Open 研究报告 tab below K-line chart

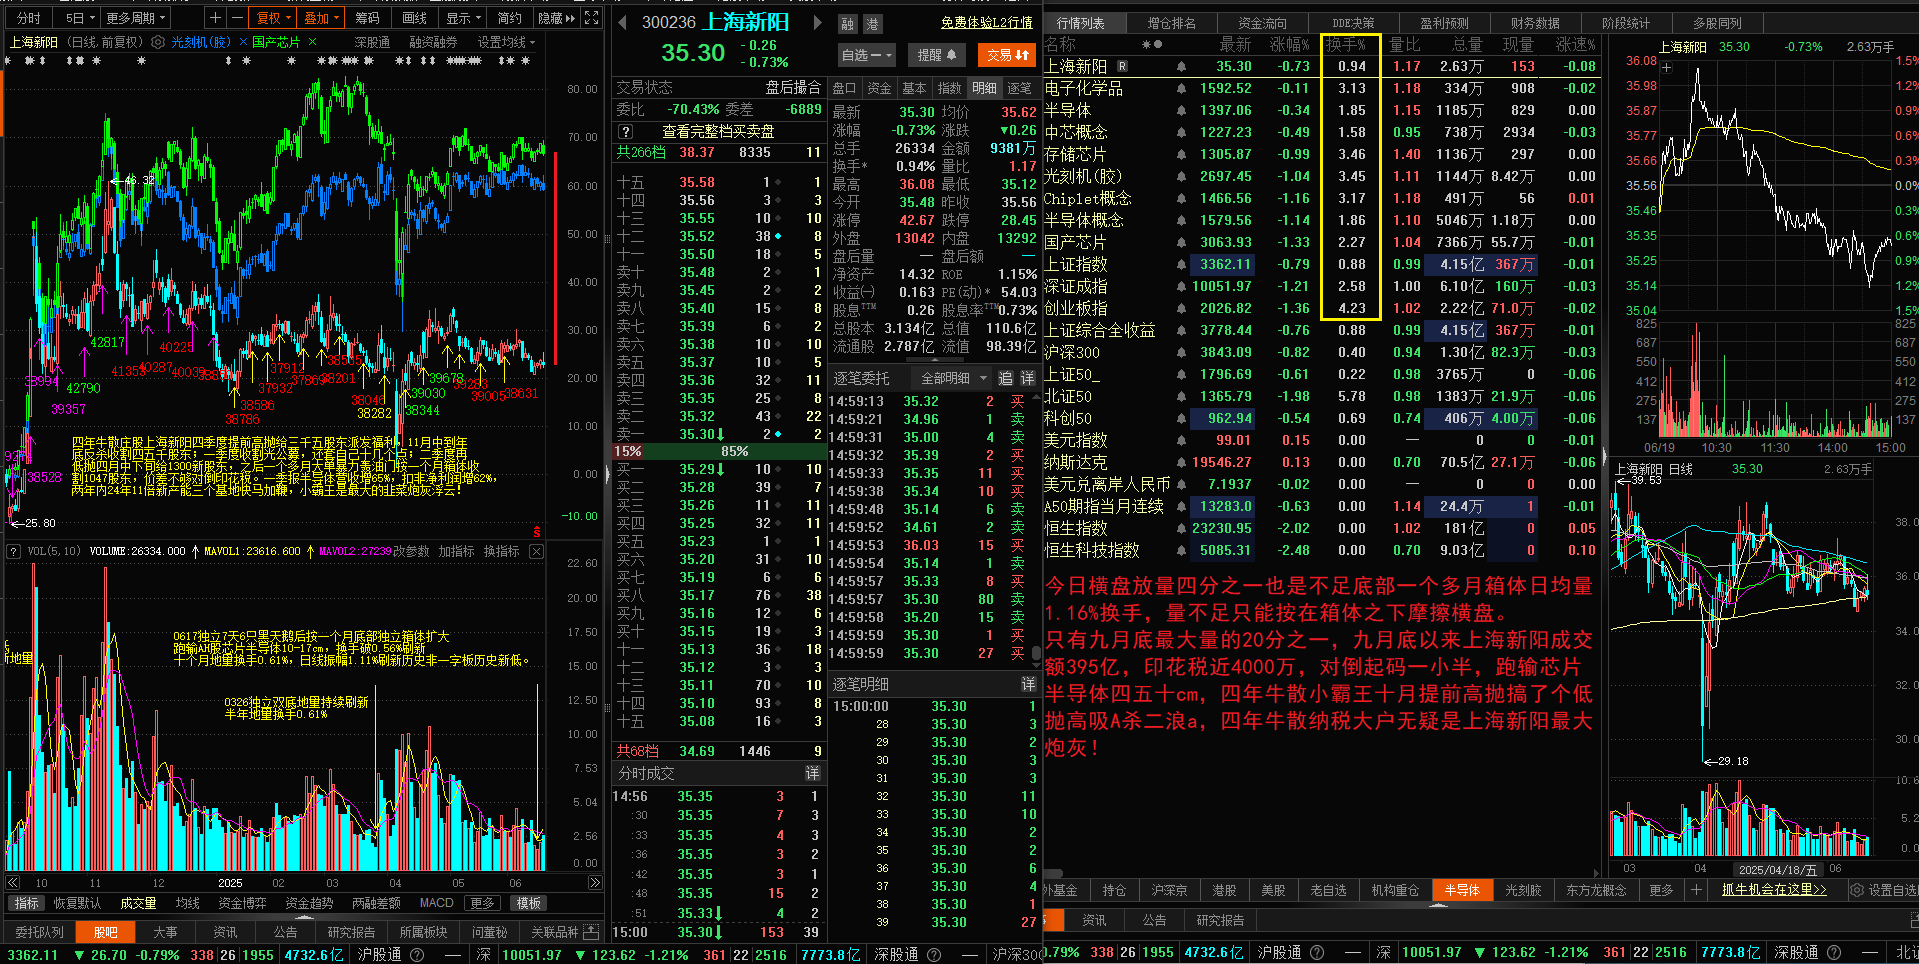coord(351,932)
